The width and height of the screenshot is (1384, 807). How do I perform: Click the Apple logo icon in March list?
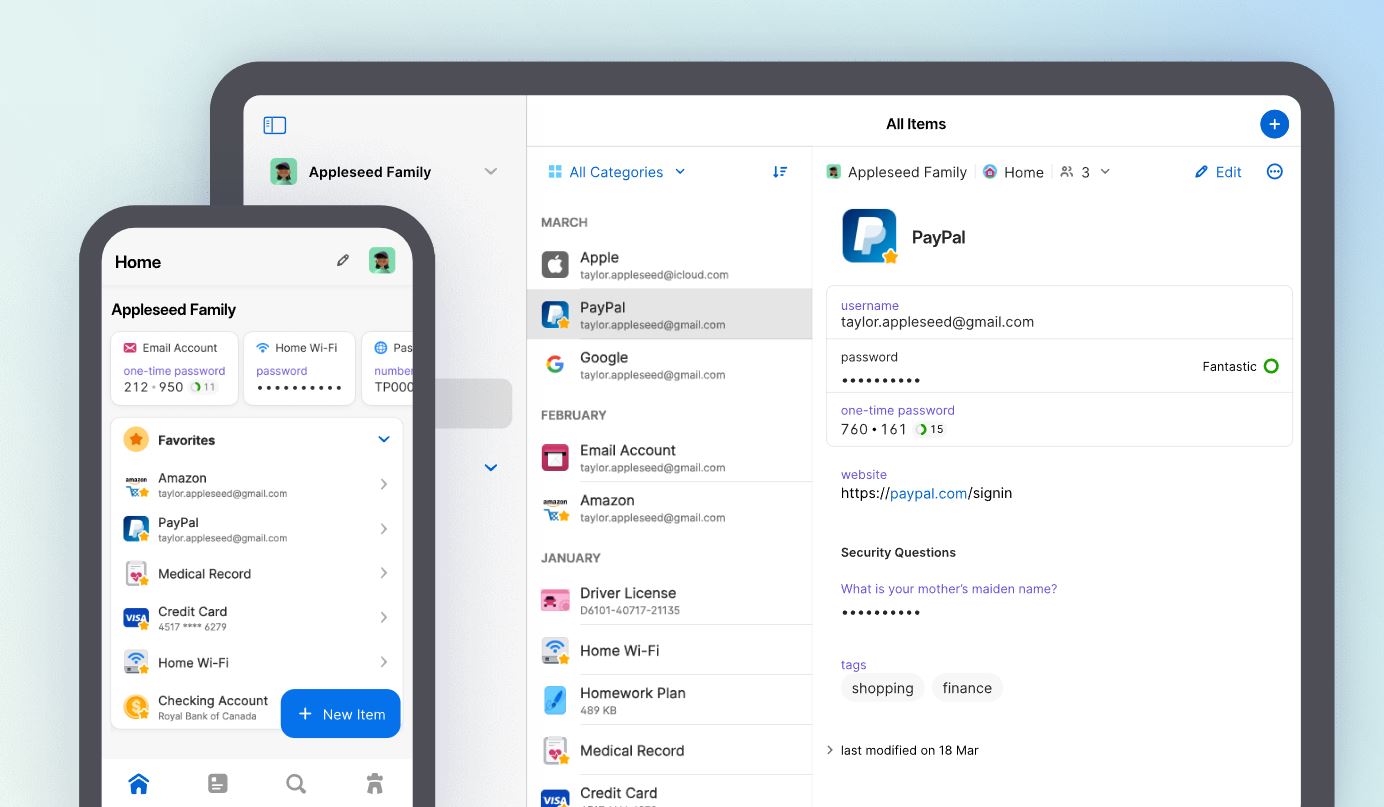click(x=555, y=265)
